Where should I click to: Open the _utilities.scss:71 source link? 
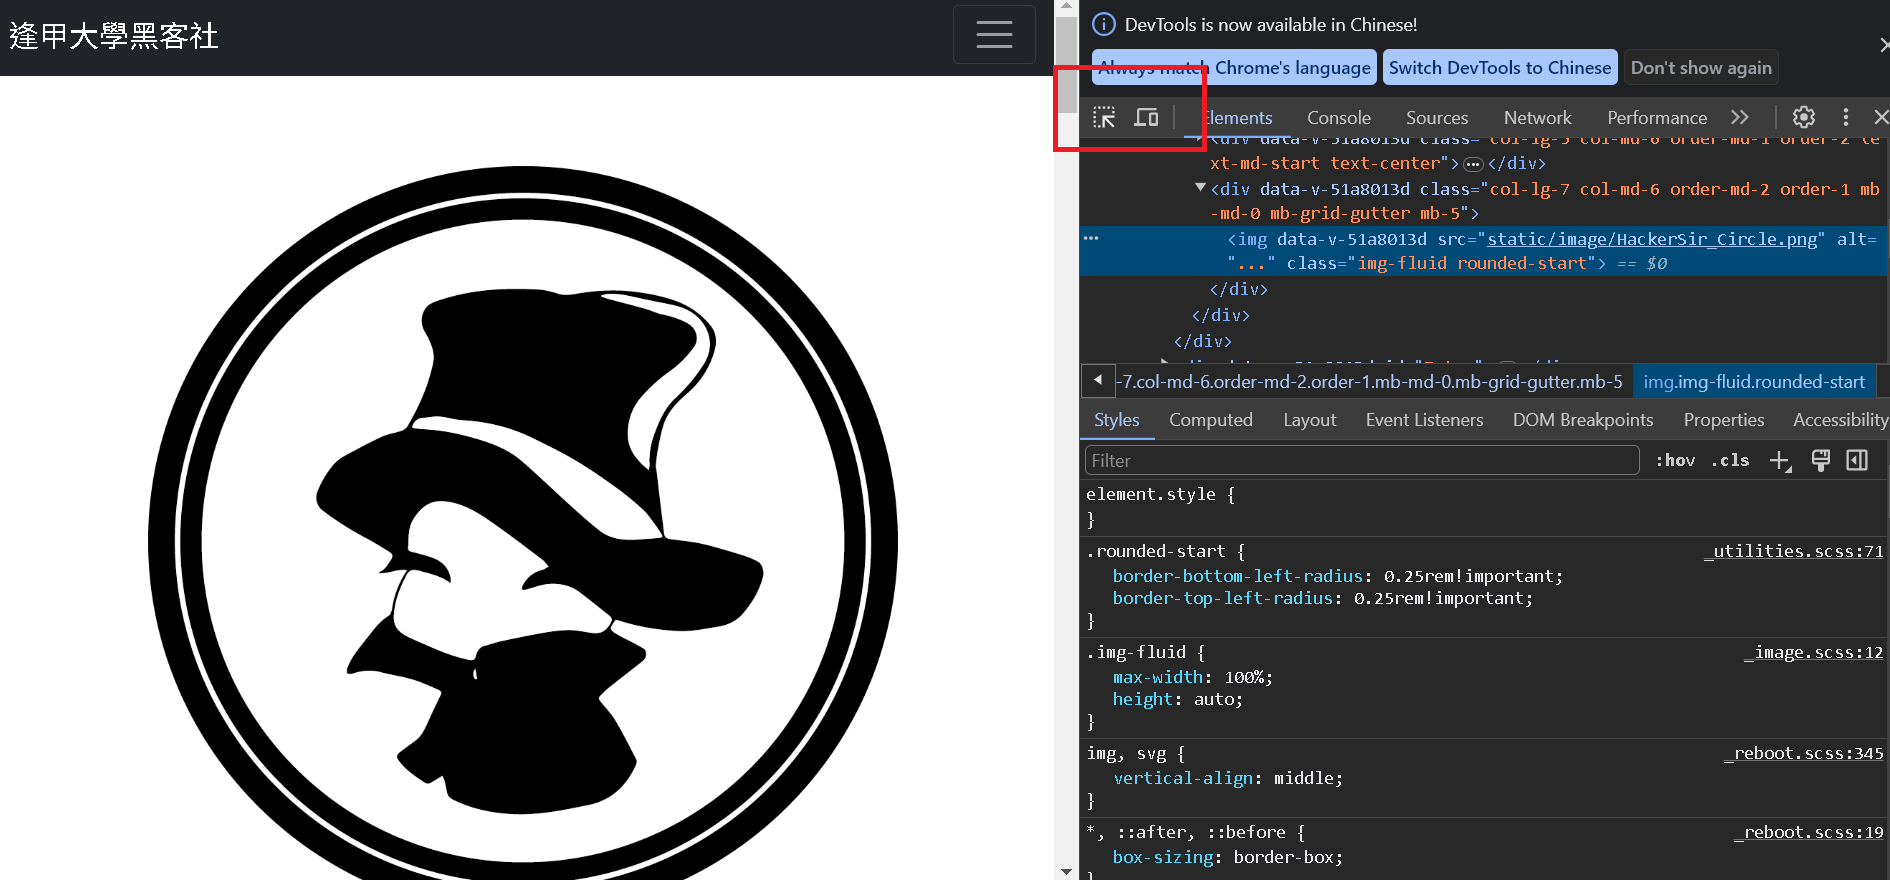[1794, 551]
